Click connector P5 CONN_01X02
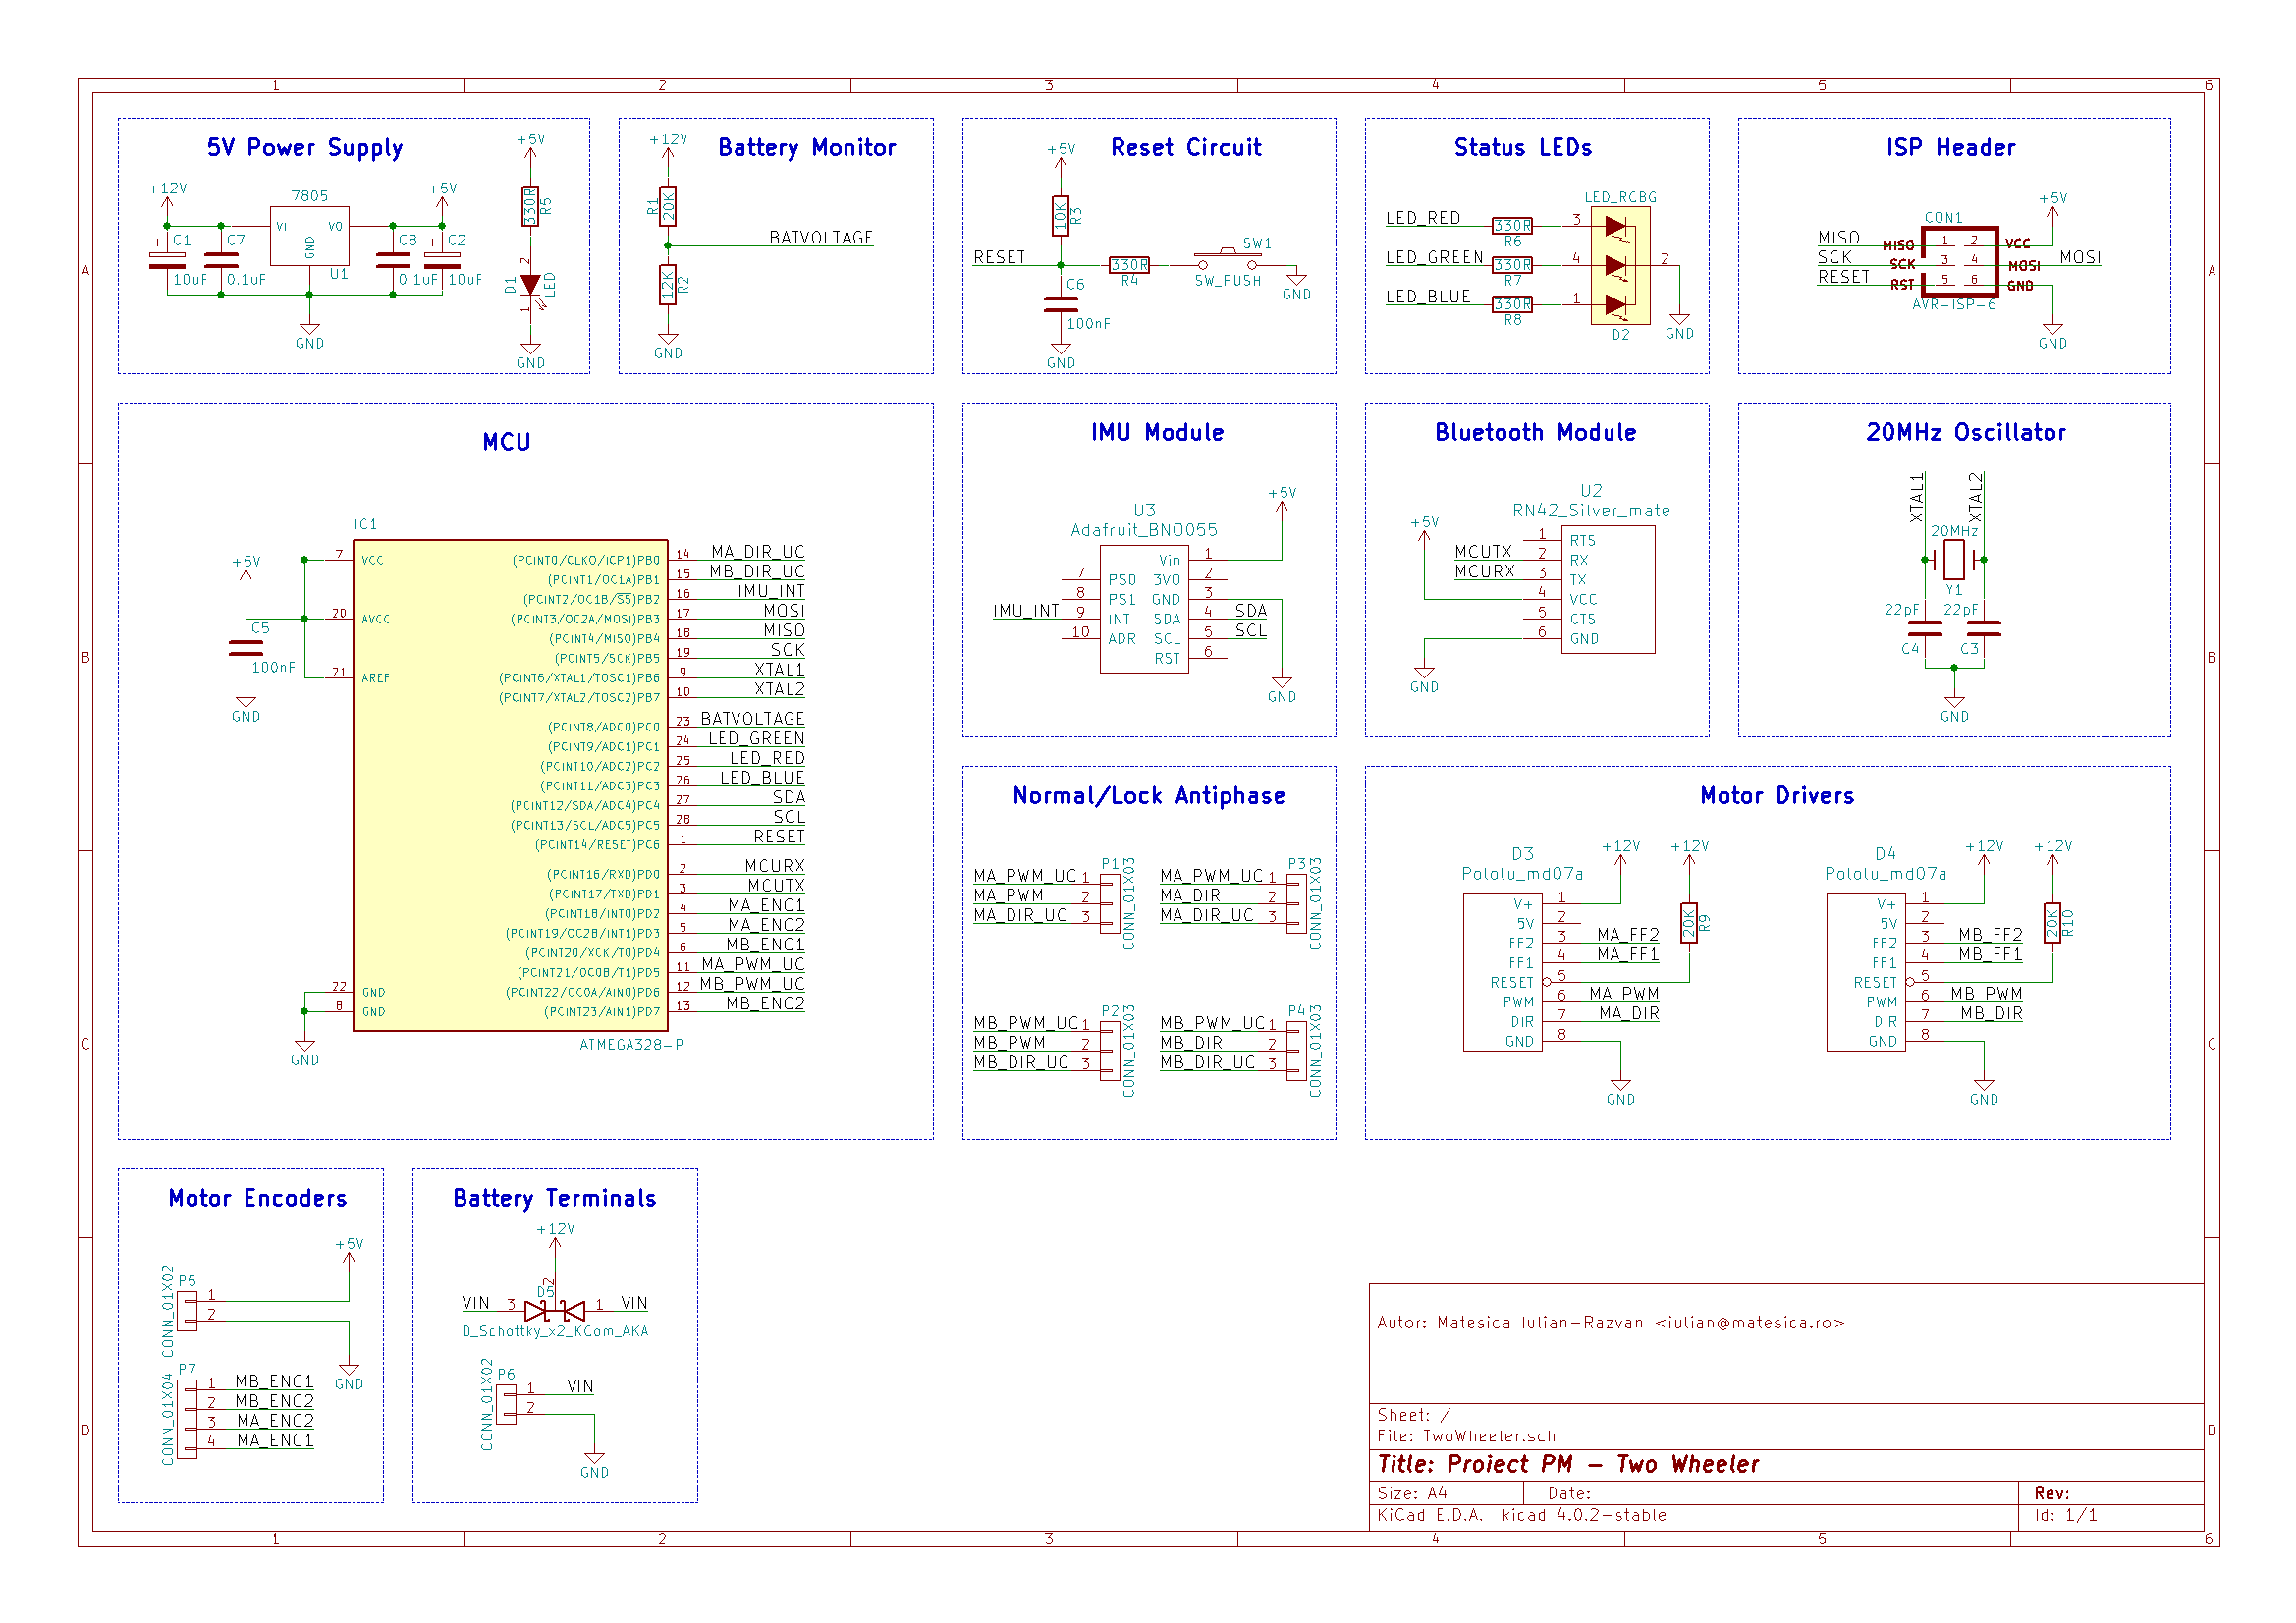 tap(186, 1310)
